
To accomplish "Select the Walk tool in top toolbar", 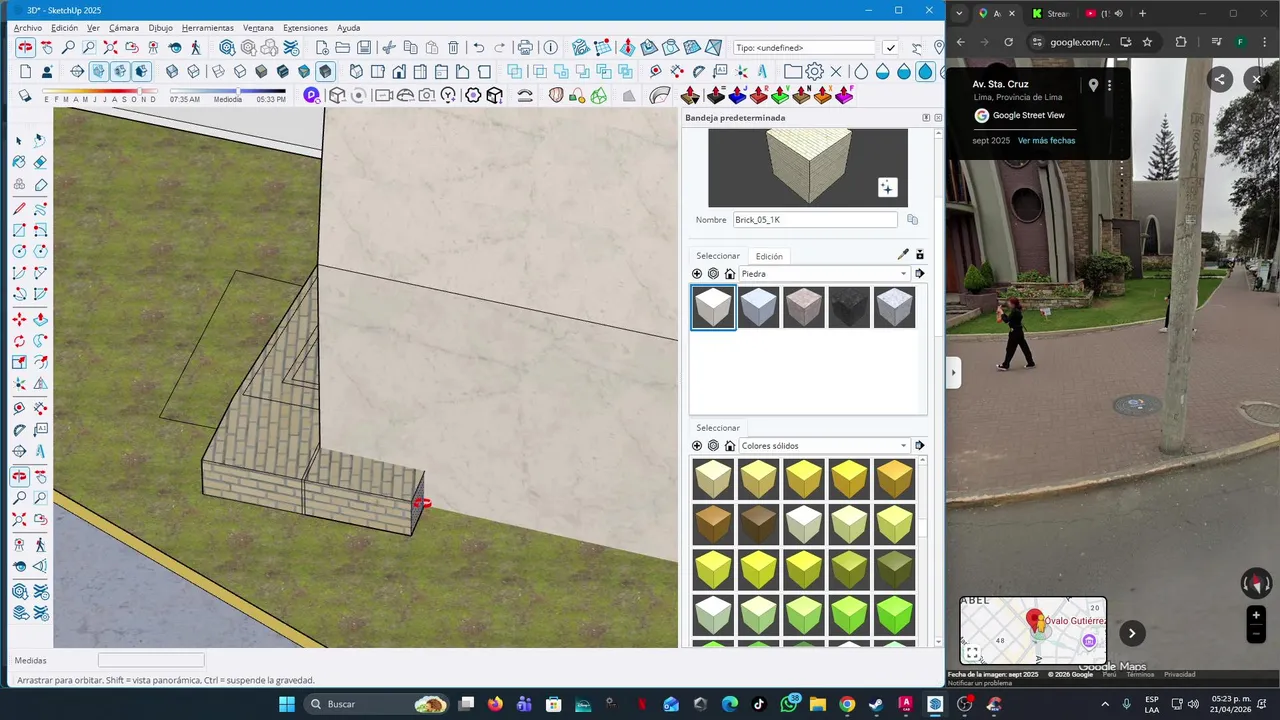I will (x=196, y=47).
